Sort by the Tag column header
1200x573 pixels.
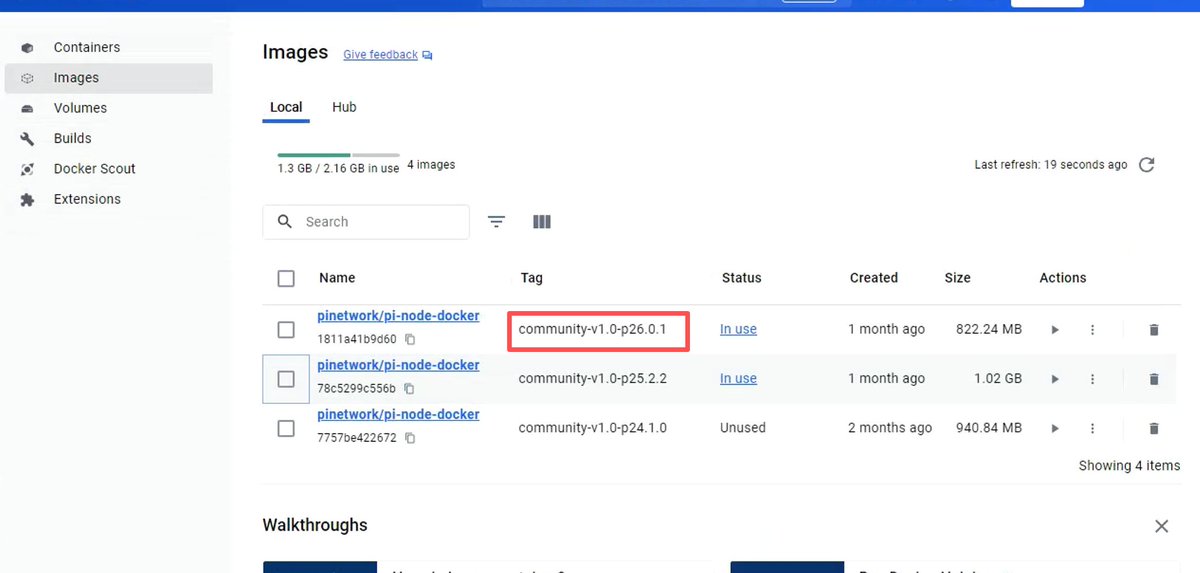531,278
